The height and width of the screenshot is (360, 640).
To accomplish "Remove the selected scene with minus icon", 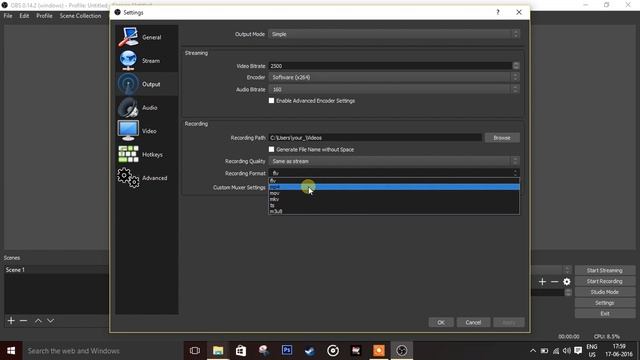I will 24,321.
